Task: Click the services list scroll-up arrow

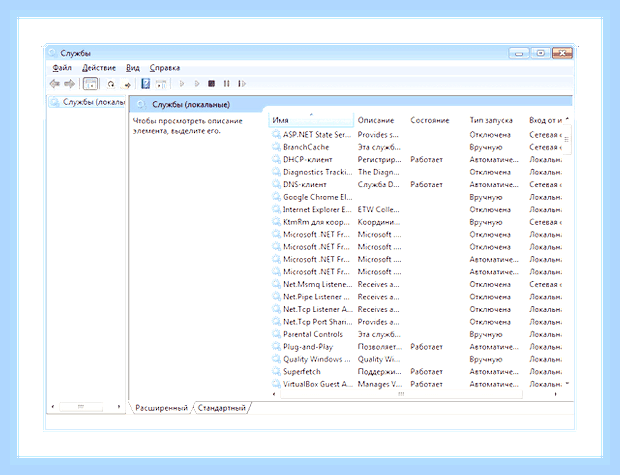Action: coord(567,118)
